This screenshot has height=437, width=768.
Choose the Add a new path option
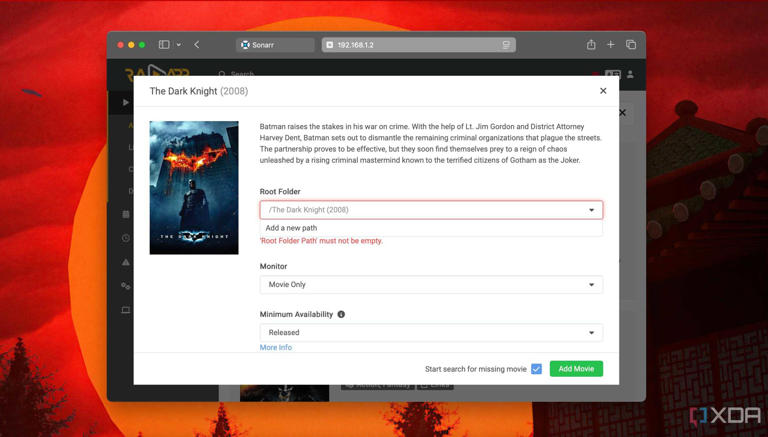[x=291, y=228]
